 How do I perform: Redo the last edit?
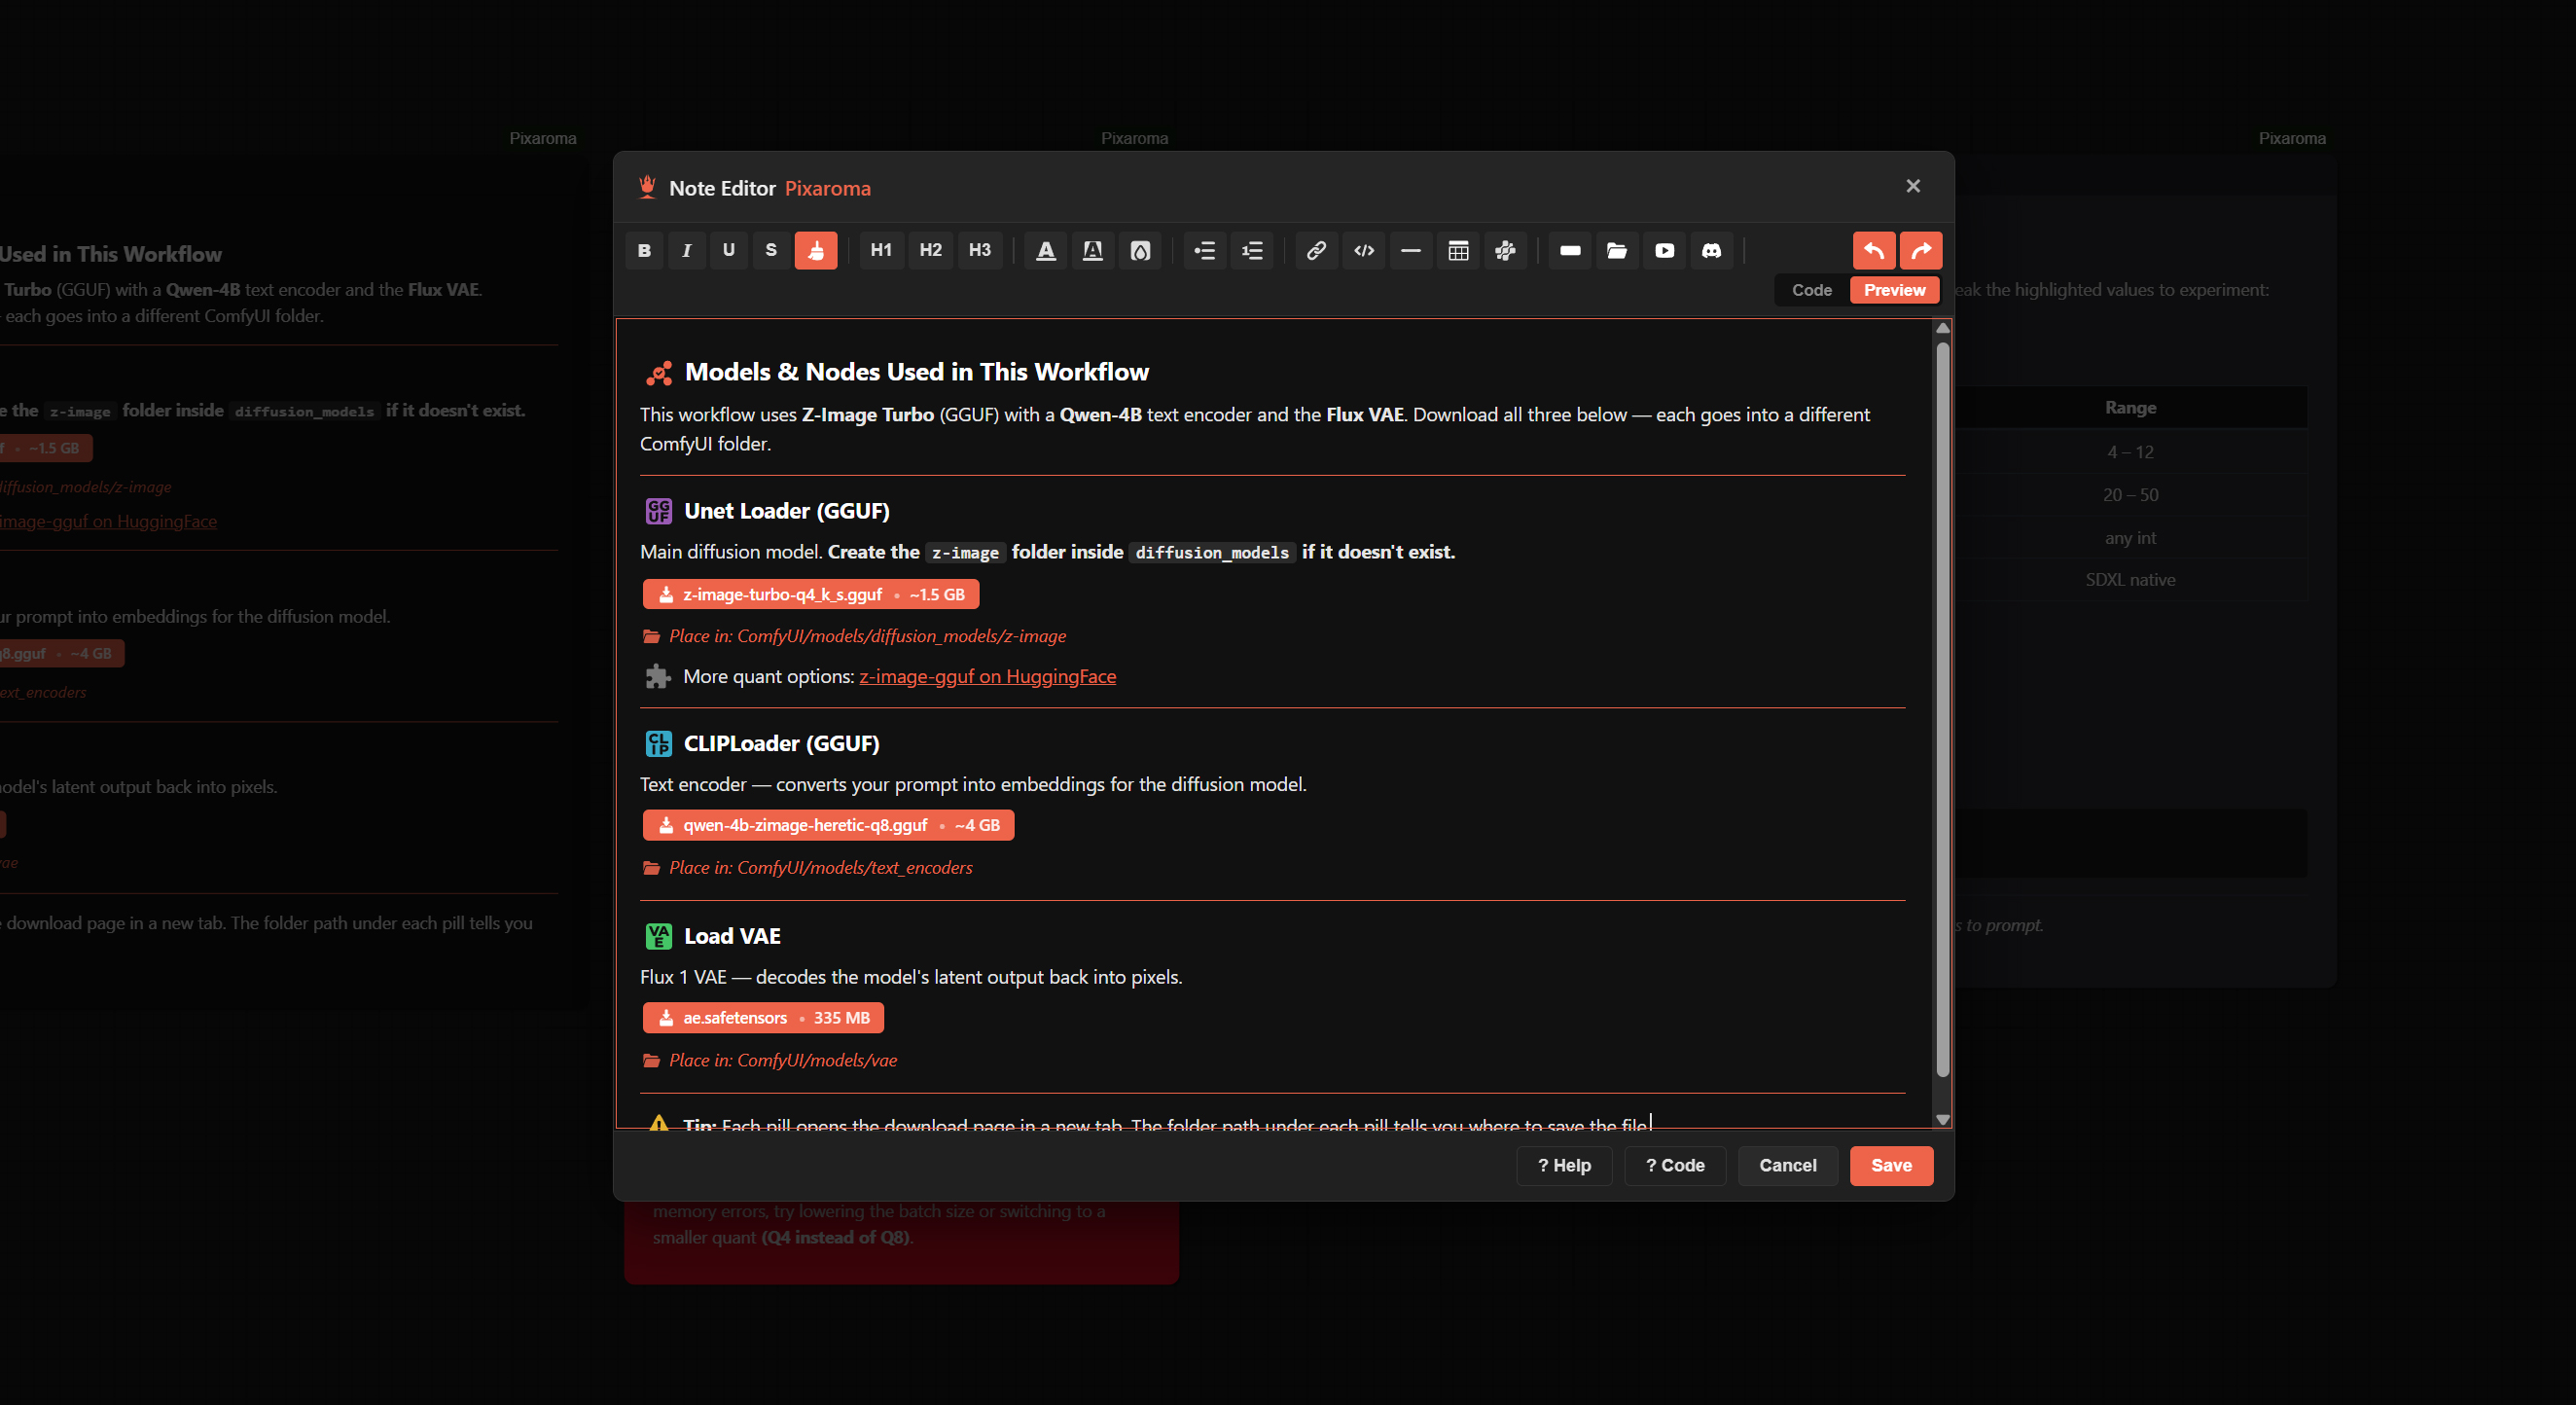(x=1921, y=250)
